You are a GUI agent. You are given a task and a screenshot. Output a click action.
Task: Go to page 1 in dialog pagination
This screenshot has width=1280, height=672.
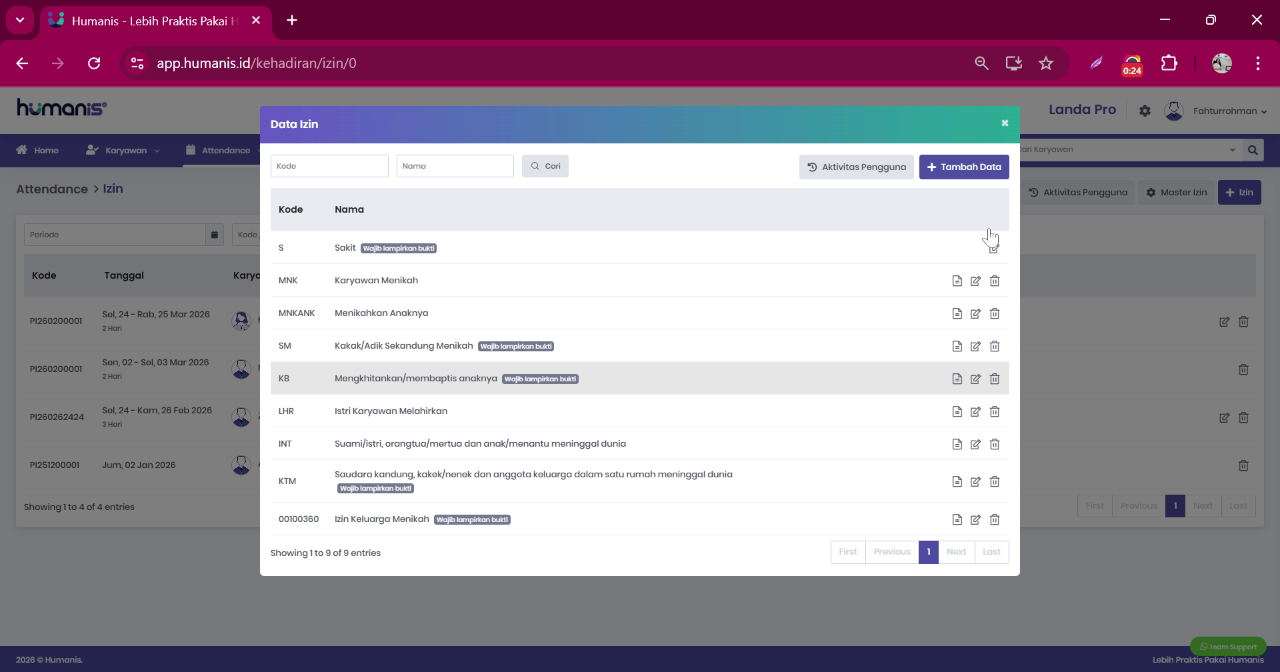point(928,552)
